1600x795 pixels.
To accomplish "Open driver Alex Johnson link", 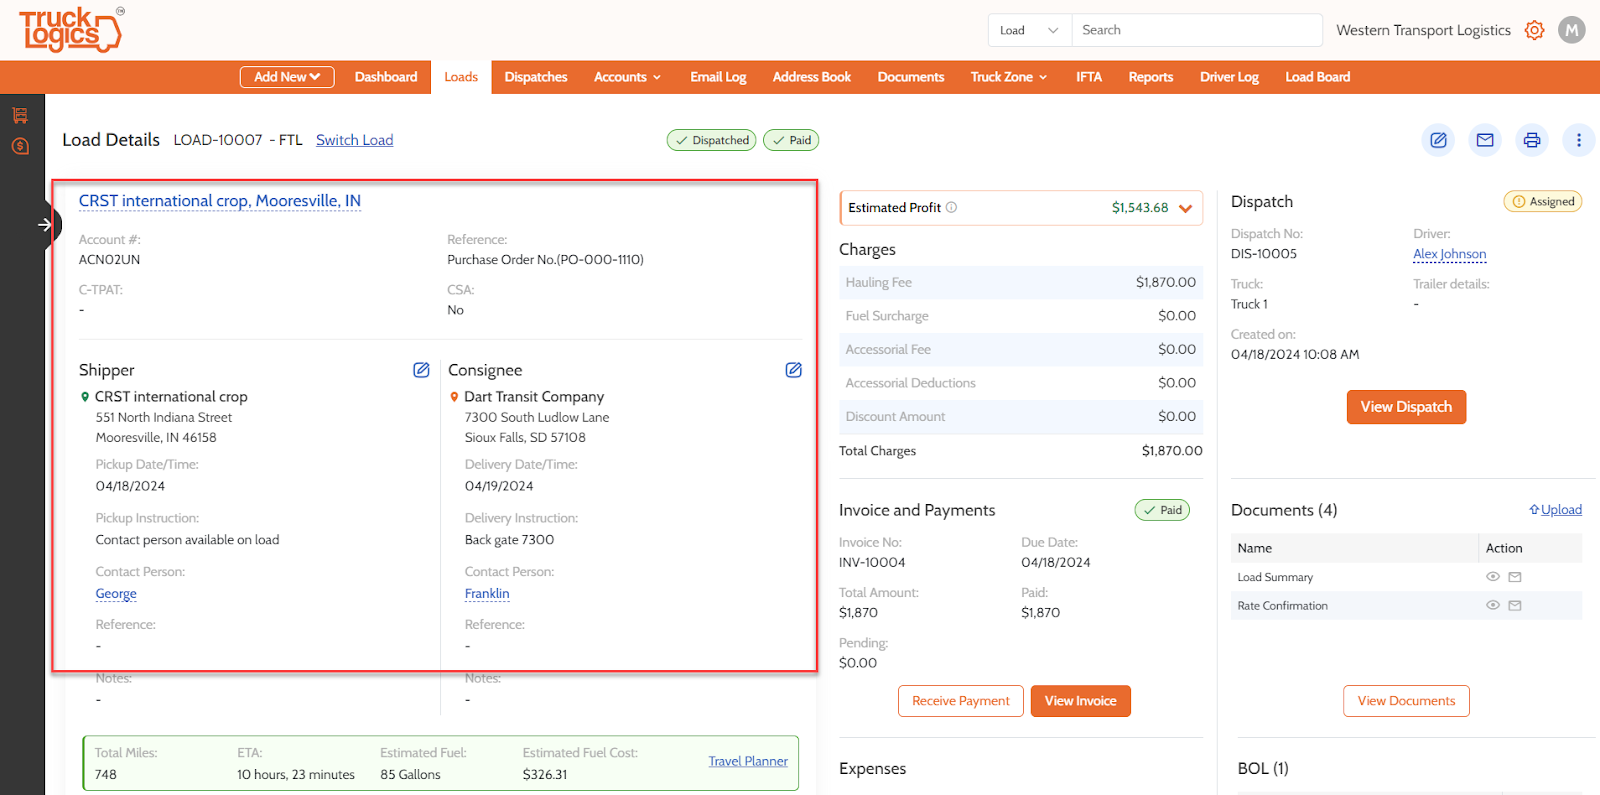I will click(1450, 254).
